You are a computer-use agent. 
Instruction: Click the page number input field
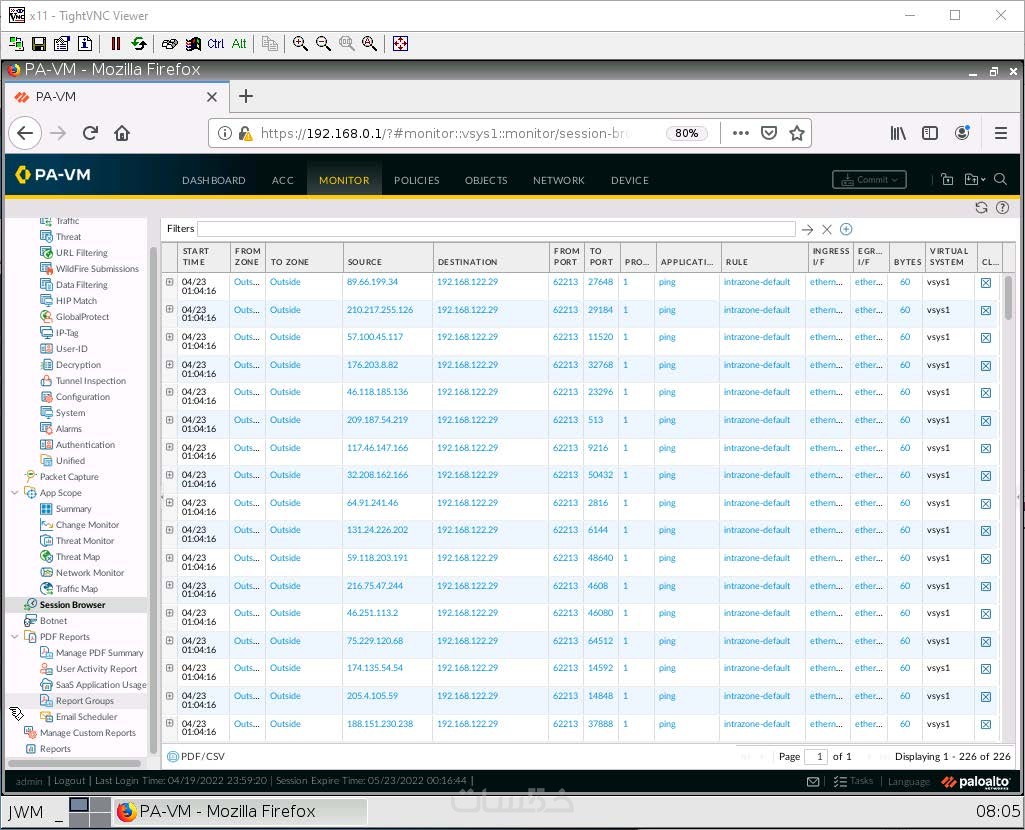(816, 756)
